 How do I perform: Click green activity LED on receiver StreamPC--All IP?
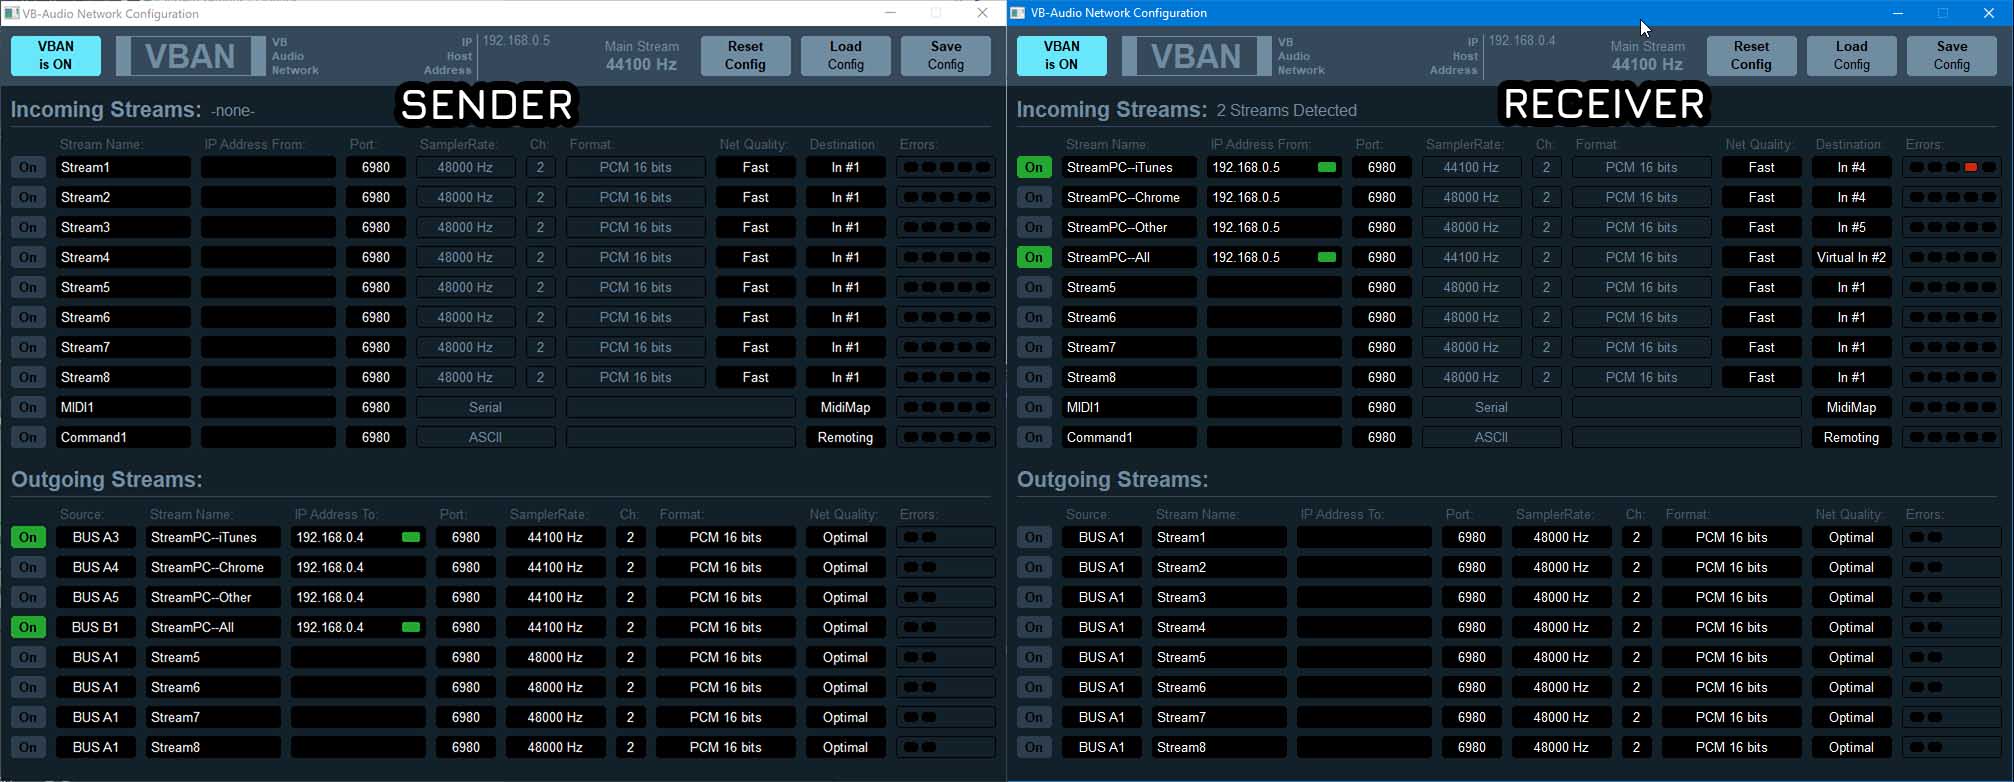coord(1327,257)
